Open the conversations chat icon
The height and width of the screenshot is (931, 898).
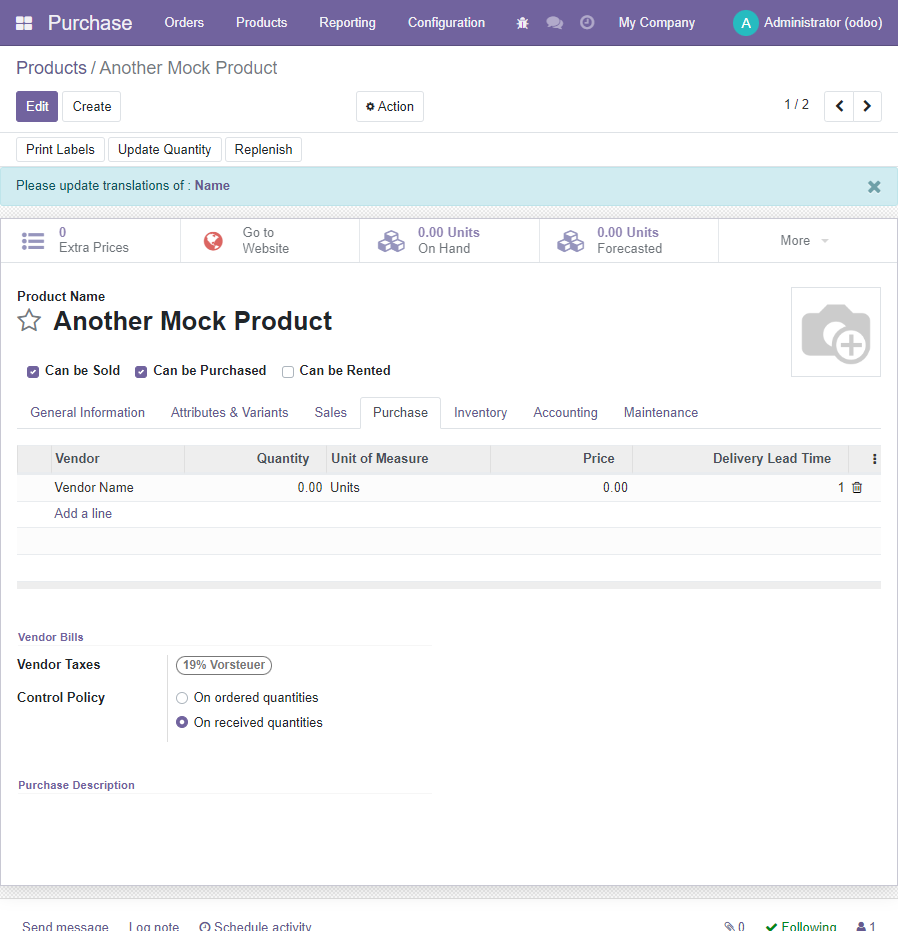555,23
